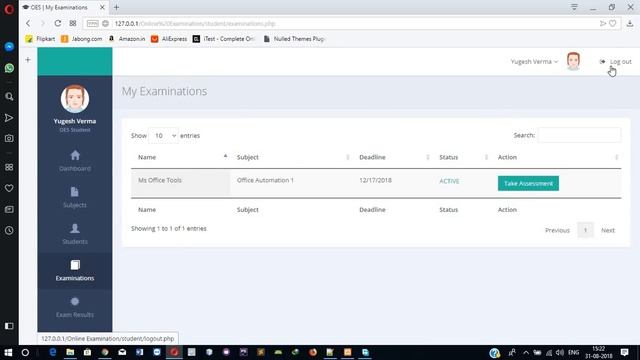The width and height of the screenshot is (640, 360).
Task: Sort table by Deadline column
Action: pos(393,157)
